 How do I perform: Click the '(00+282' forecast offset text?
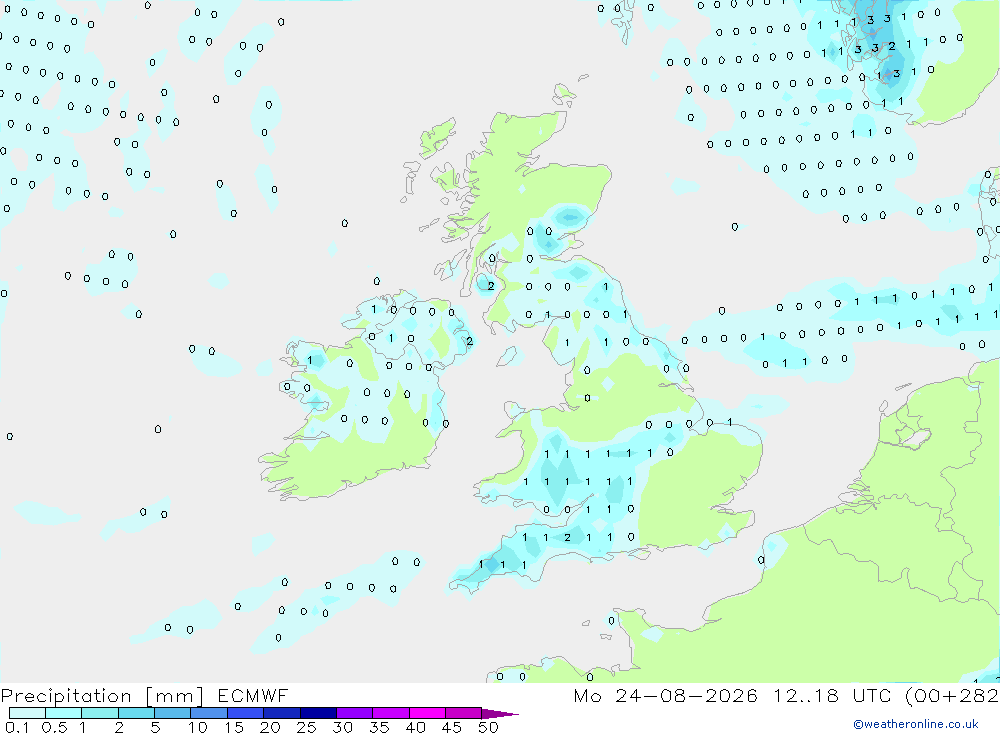(952, 696)
